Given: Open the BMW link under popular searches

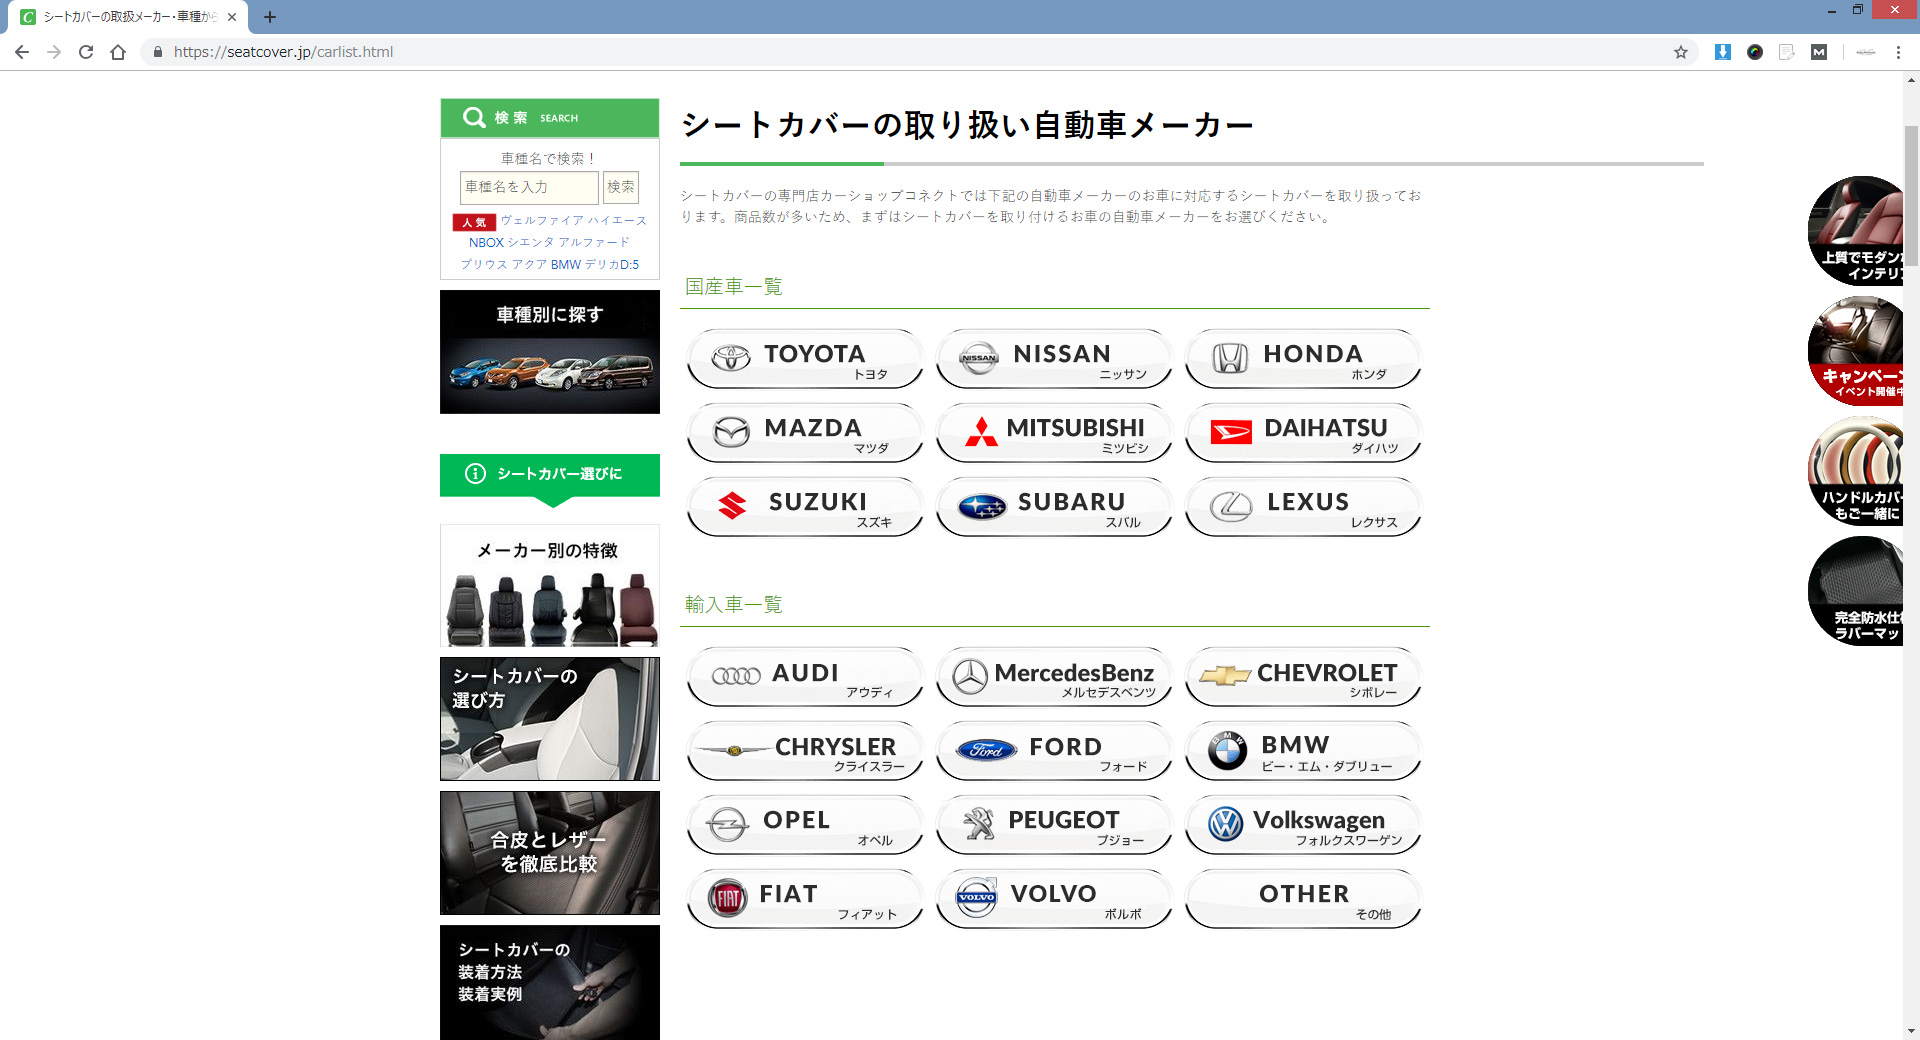Looking at the screenshot, I should (x=565, y=264).
